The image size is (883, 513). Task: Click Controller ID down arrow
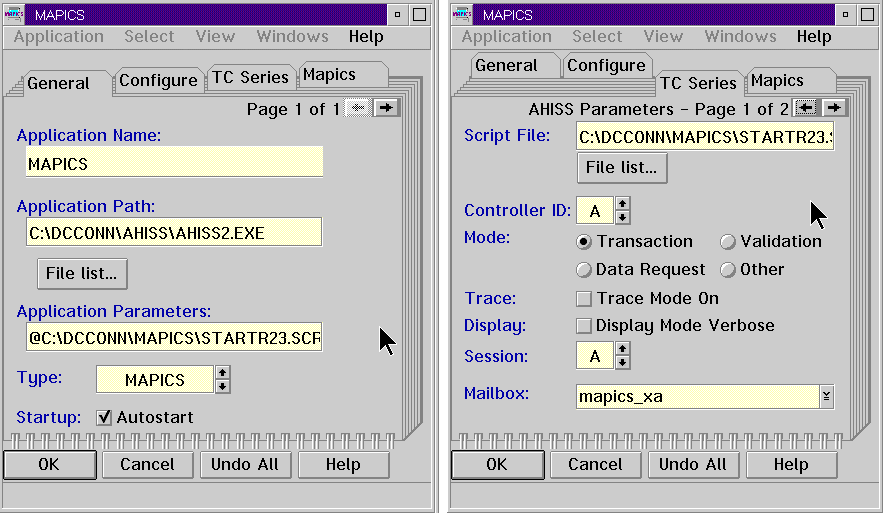[x=622, y=217]
